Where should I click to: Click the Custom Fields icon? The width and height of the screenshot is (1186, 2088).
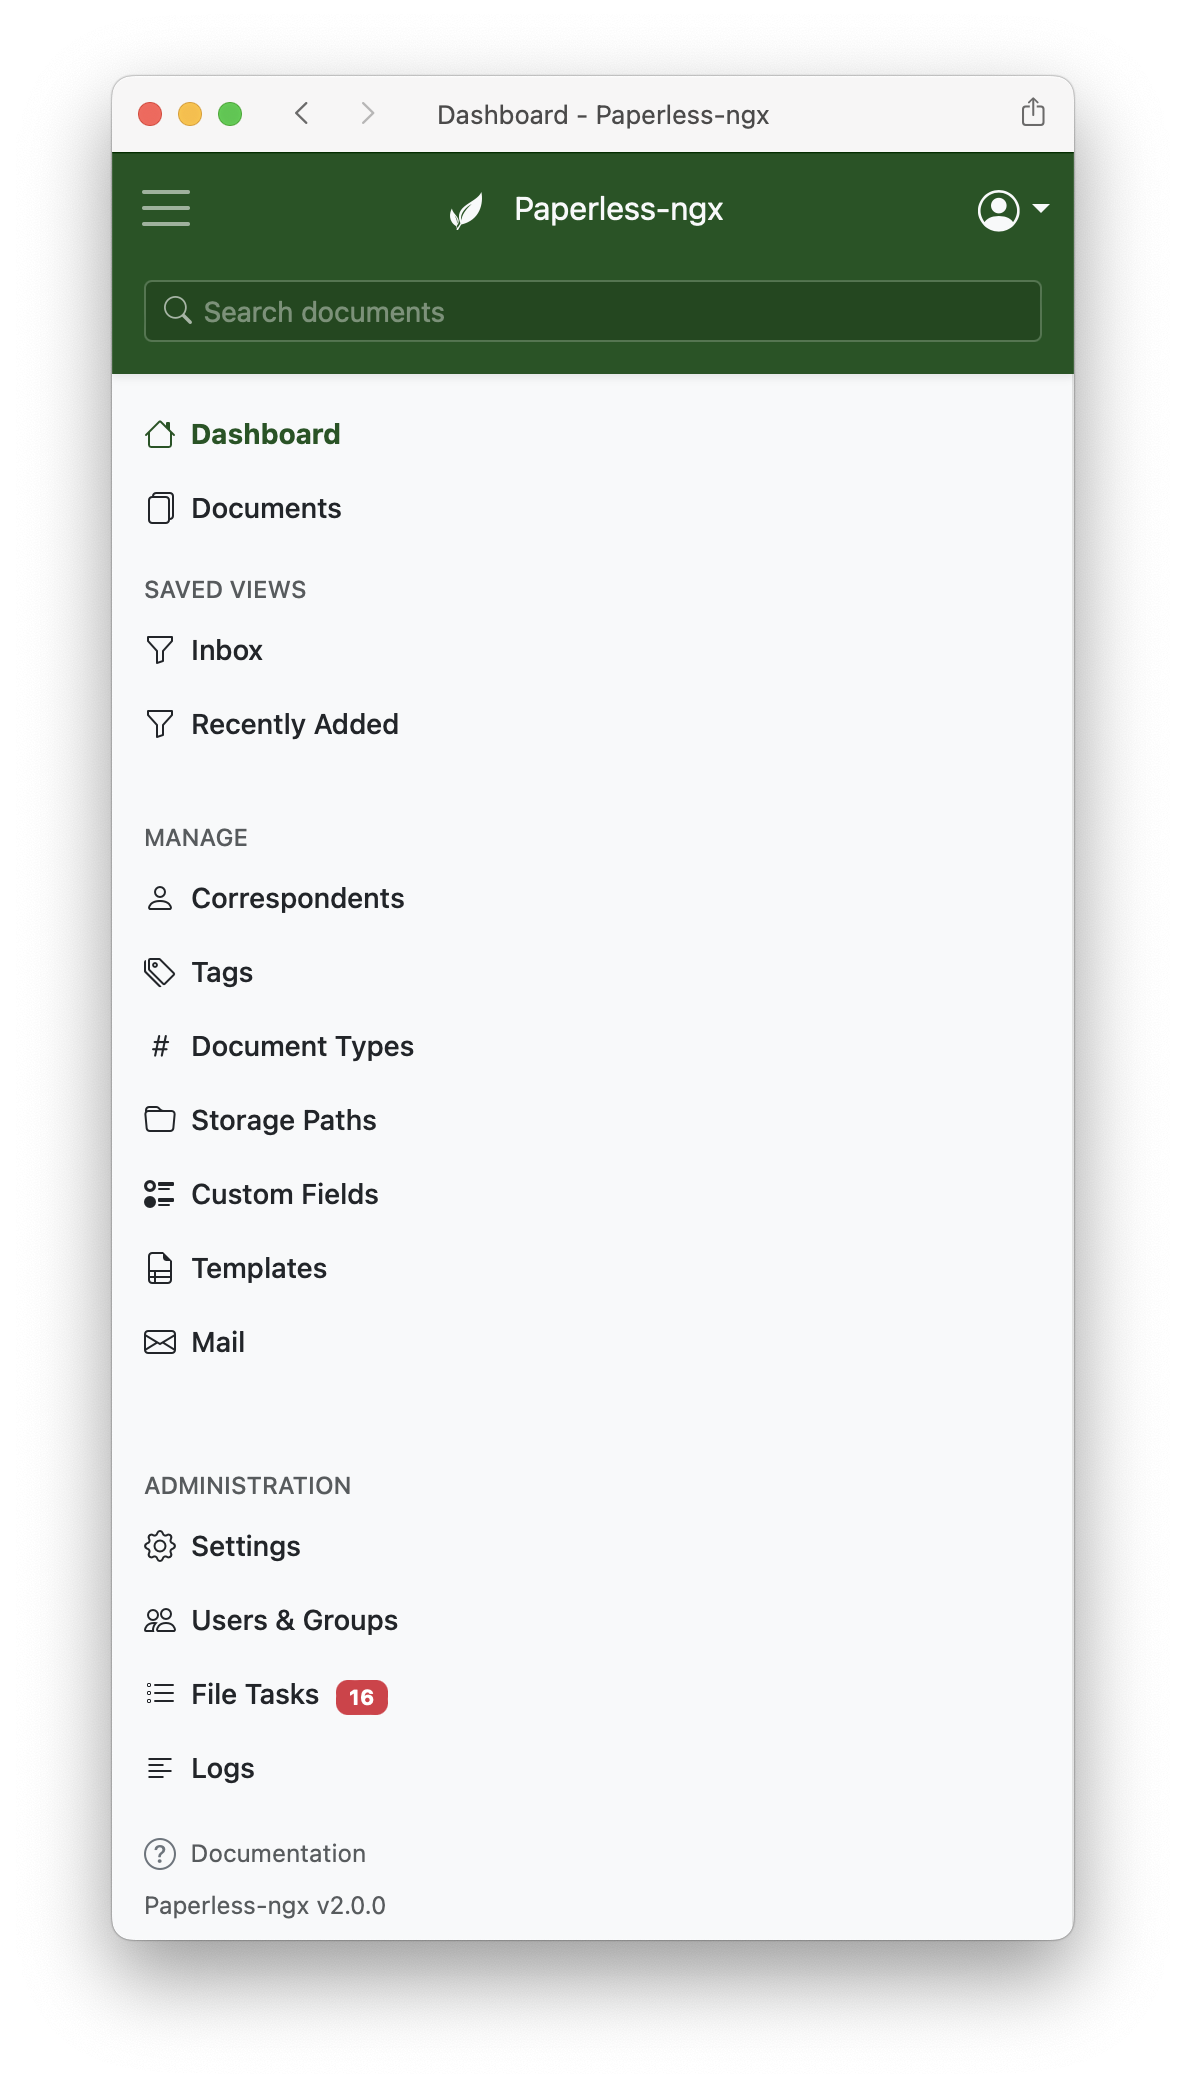pyautogui.click(x=160, y=1194)
